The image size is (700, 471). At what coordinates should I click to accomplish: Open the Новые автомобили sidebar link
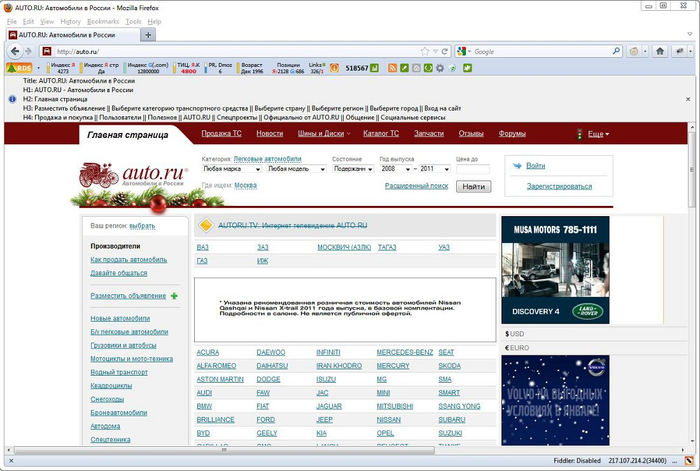(x=120, y=318)
